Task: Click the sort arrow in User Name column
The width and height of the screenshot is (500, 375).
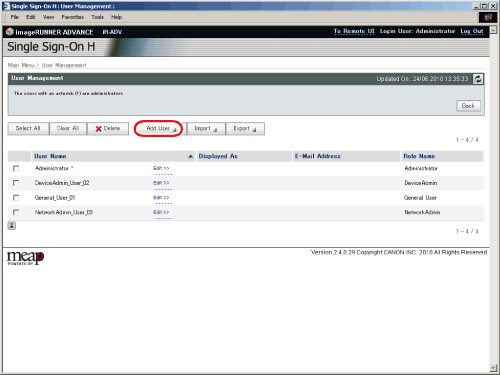Action: coord(190,156)
